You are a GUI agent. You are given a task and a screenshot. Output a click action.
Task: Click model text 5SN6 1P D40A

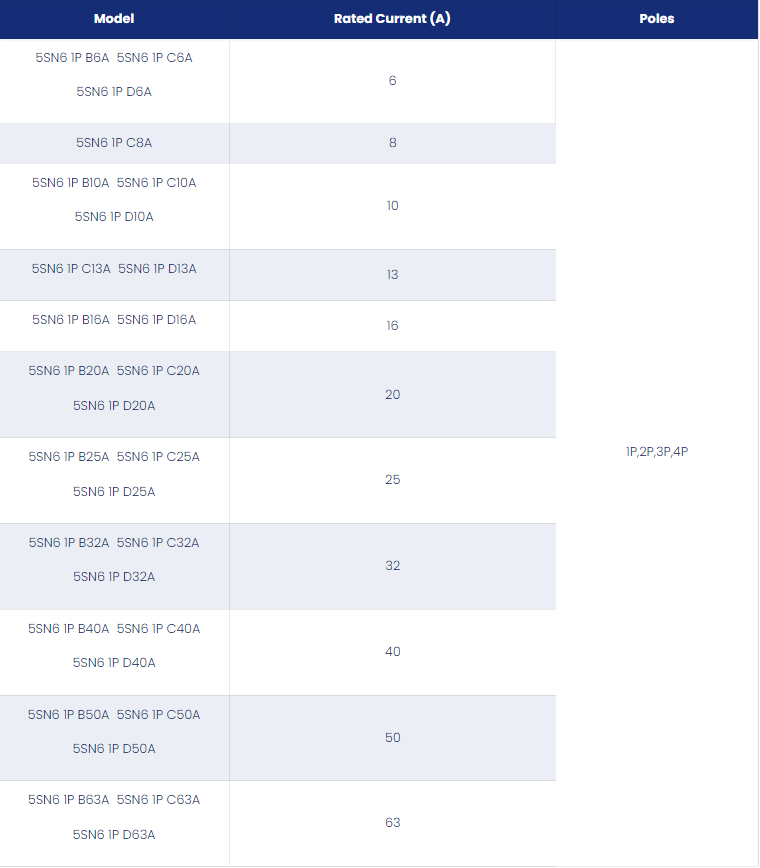(114, 663)
